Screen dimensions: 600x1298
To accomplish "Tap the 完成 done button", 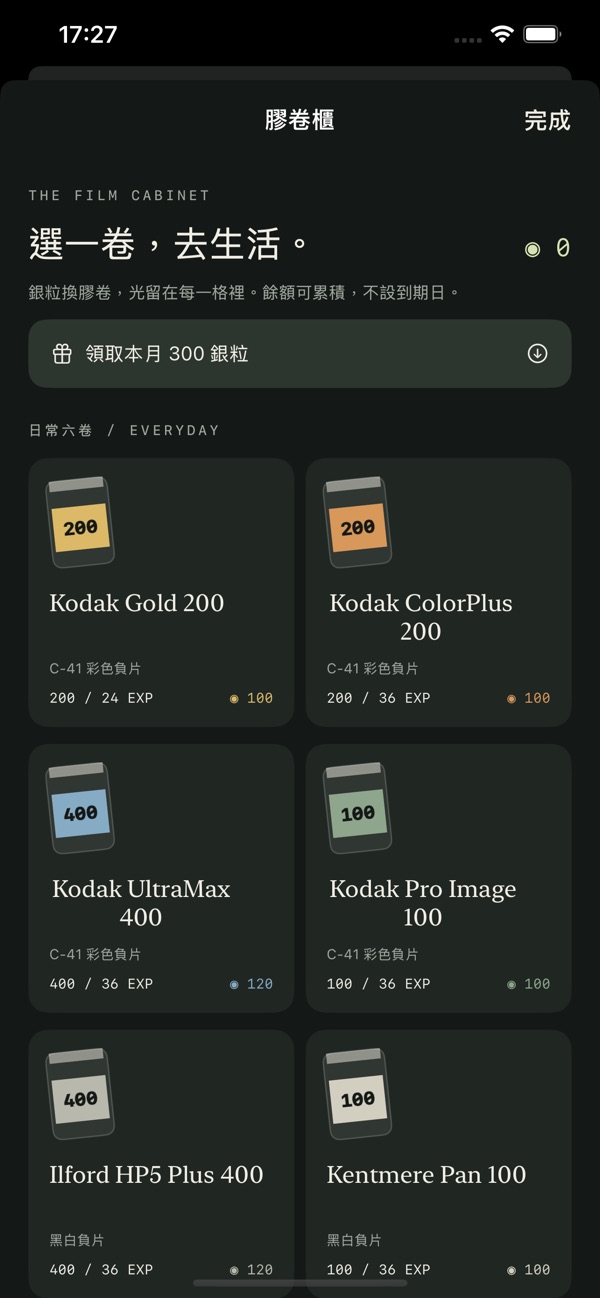I will click(547, 120).
